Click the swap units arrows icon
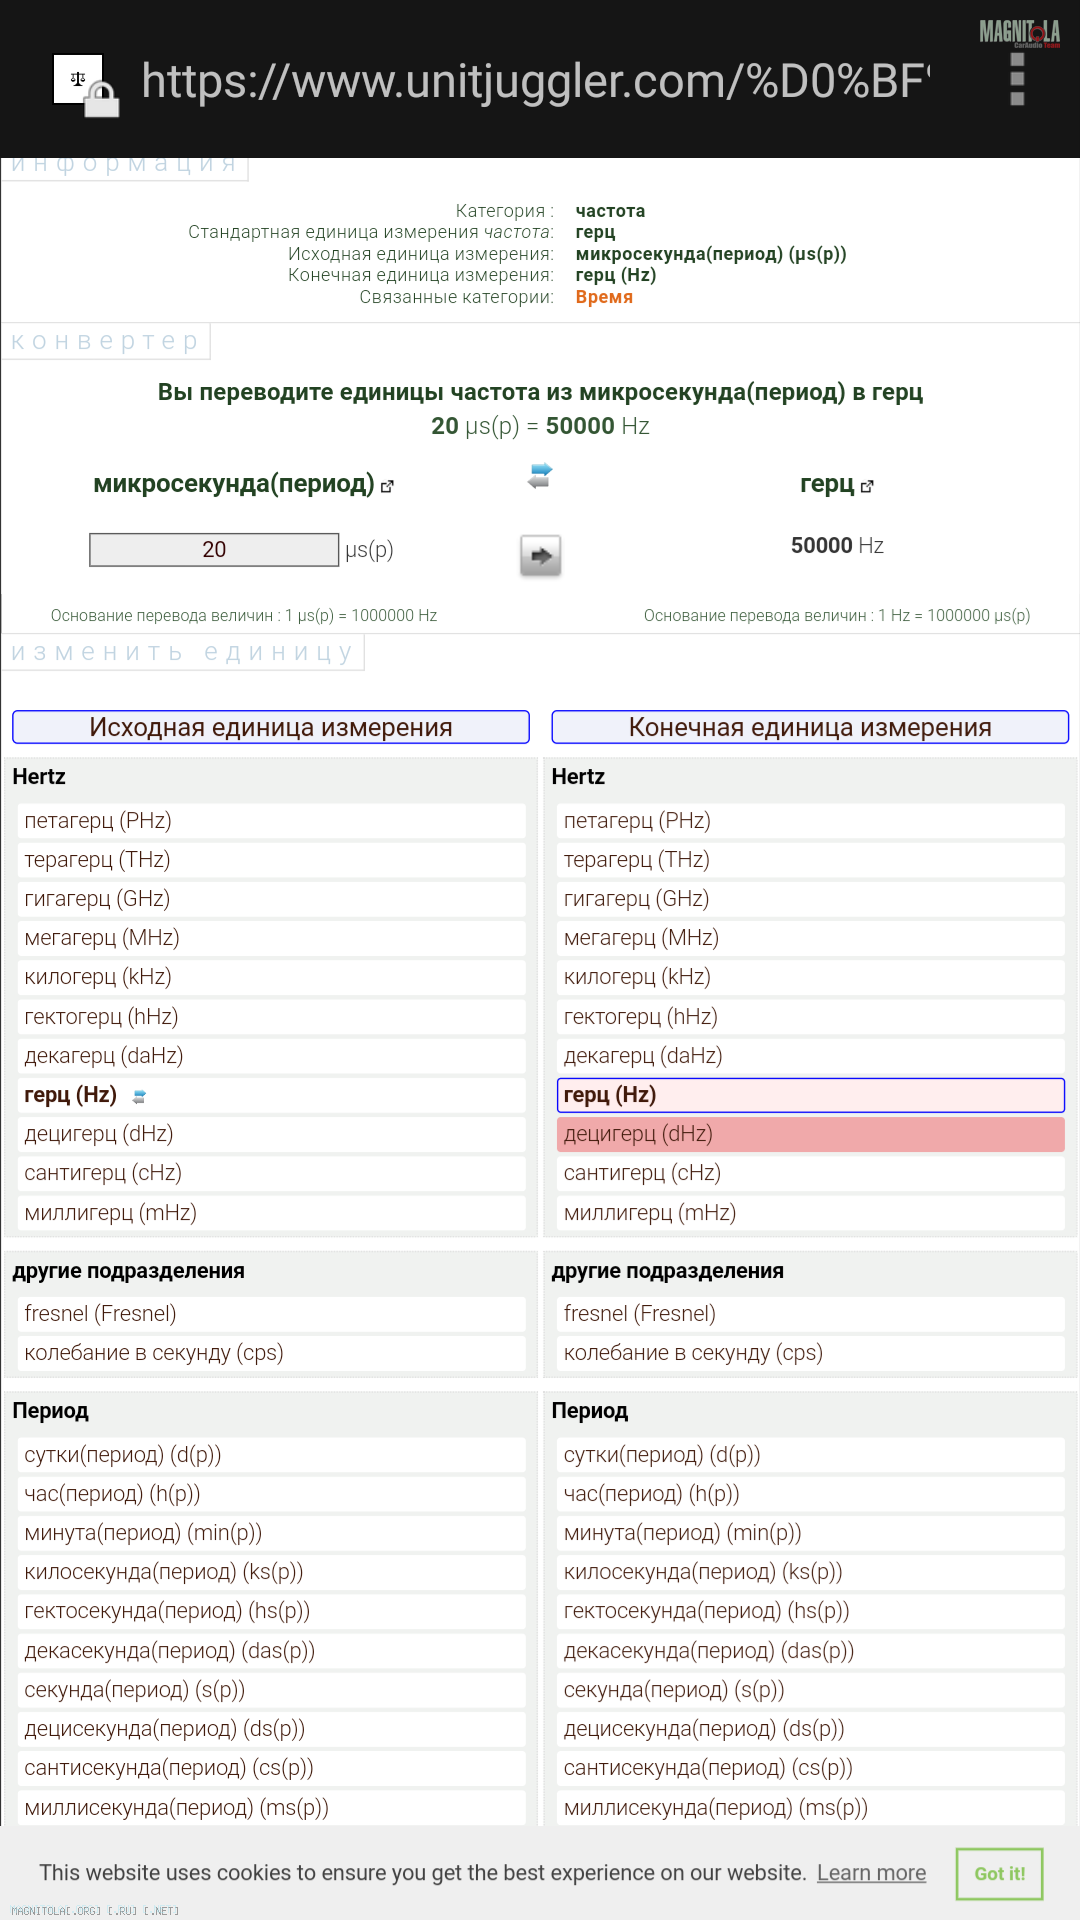This screenshot has height=1920, width=1080. click(540, 476)
